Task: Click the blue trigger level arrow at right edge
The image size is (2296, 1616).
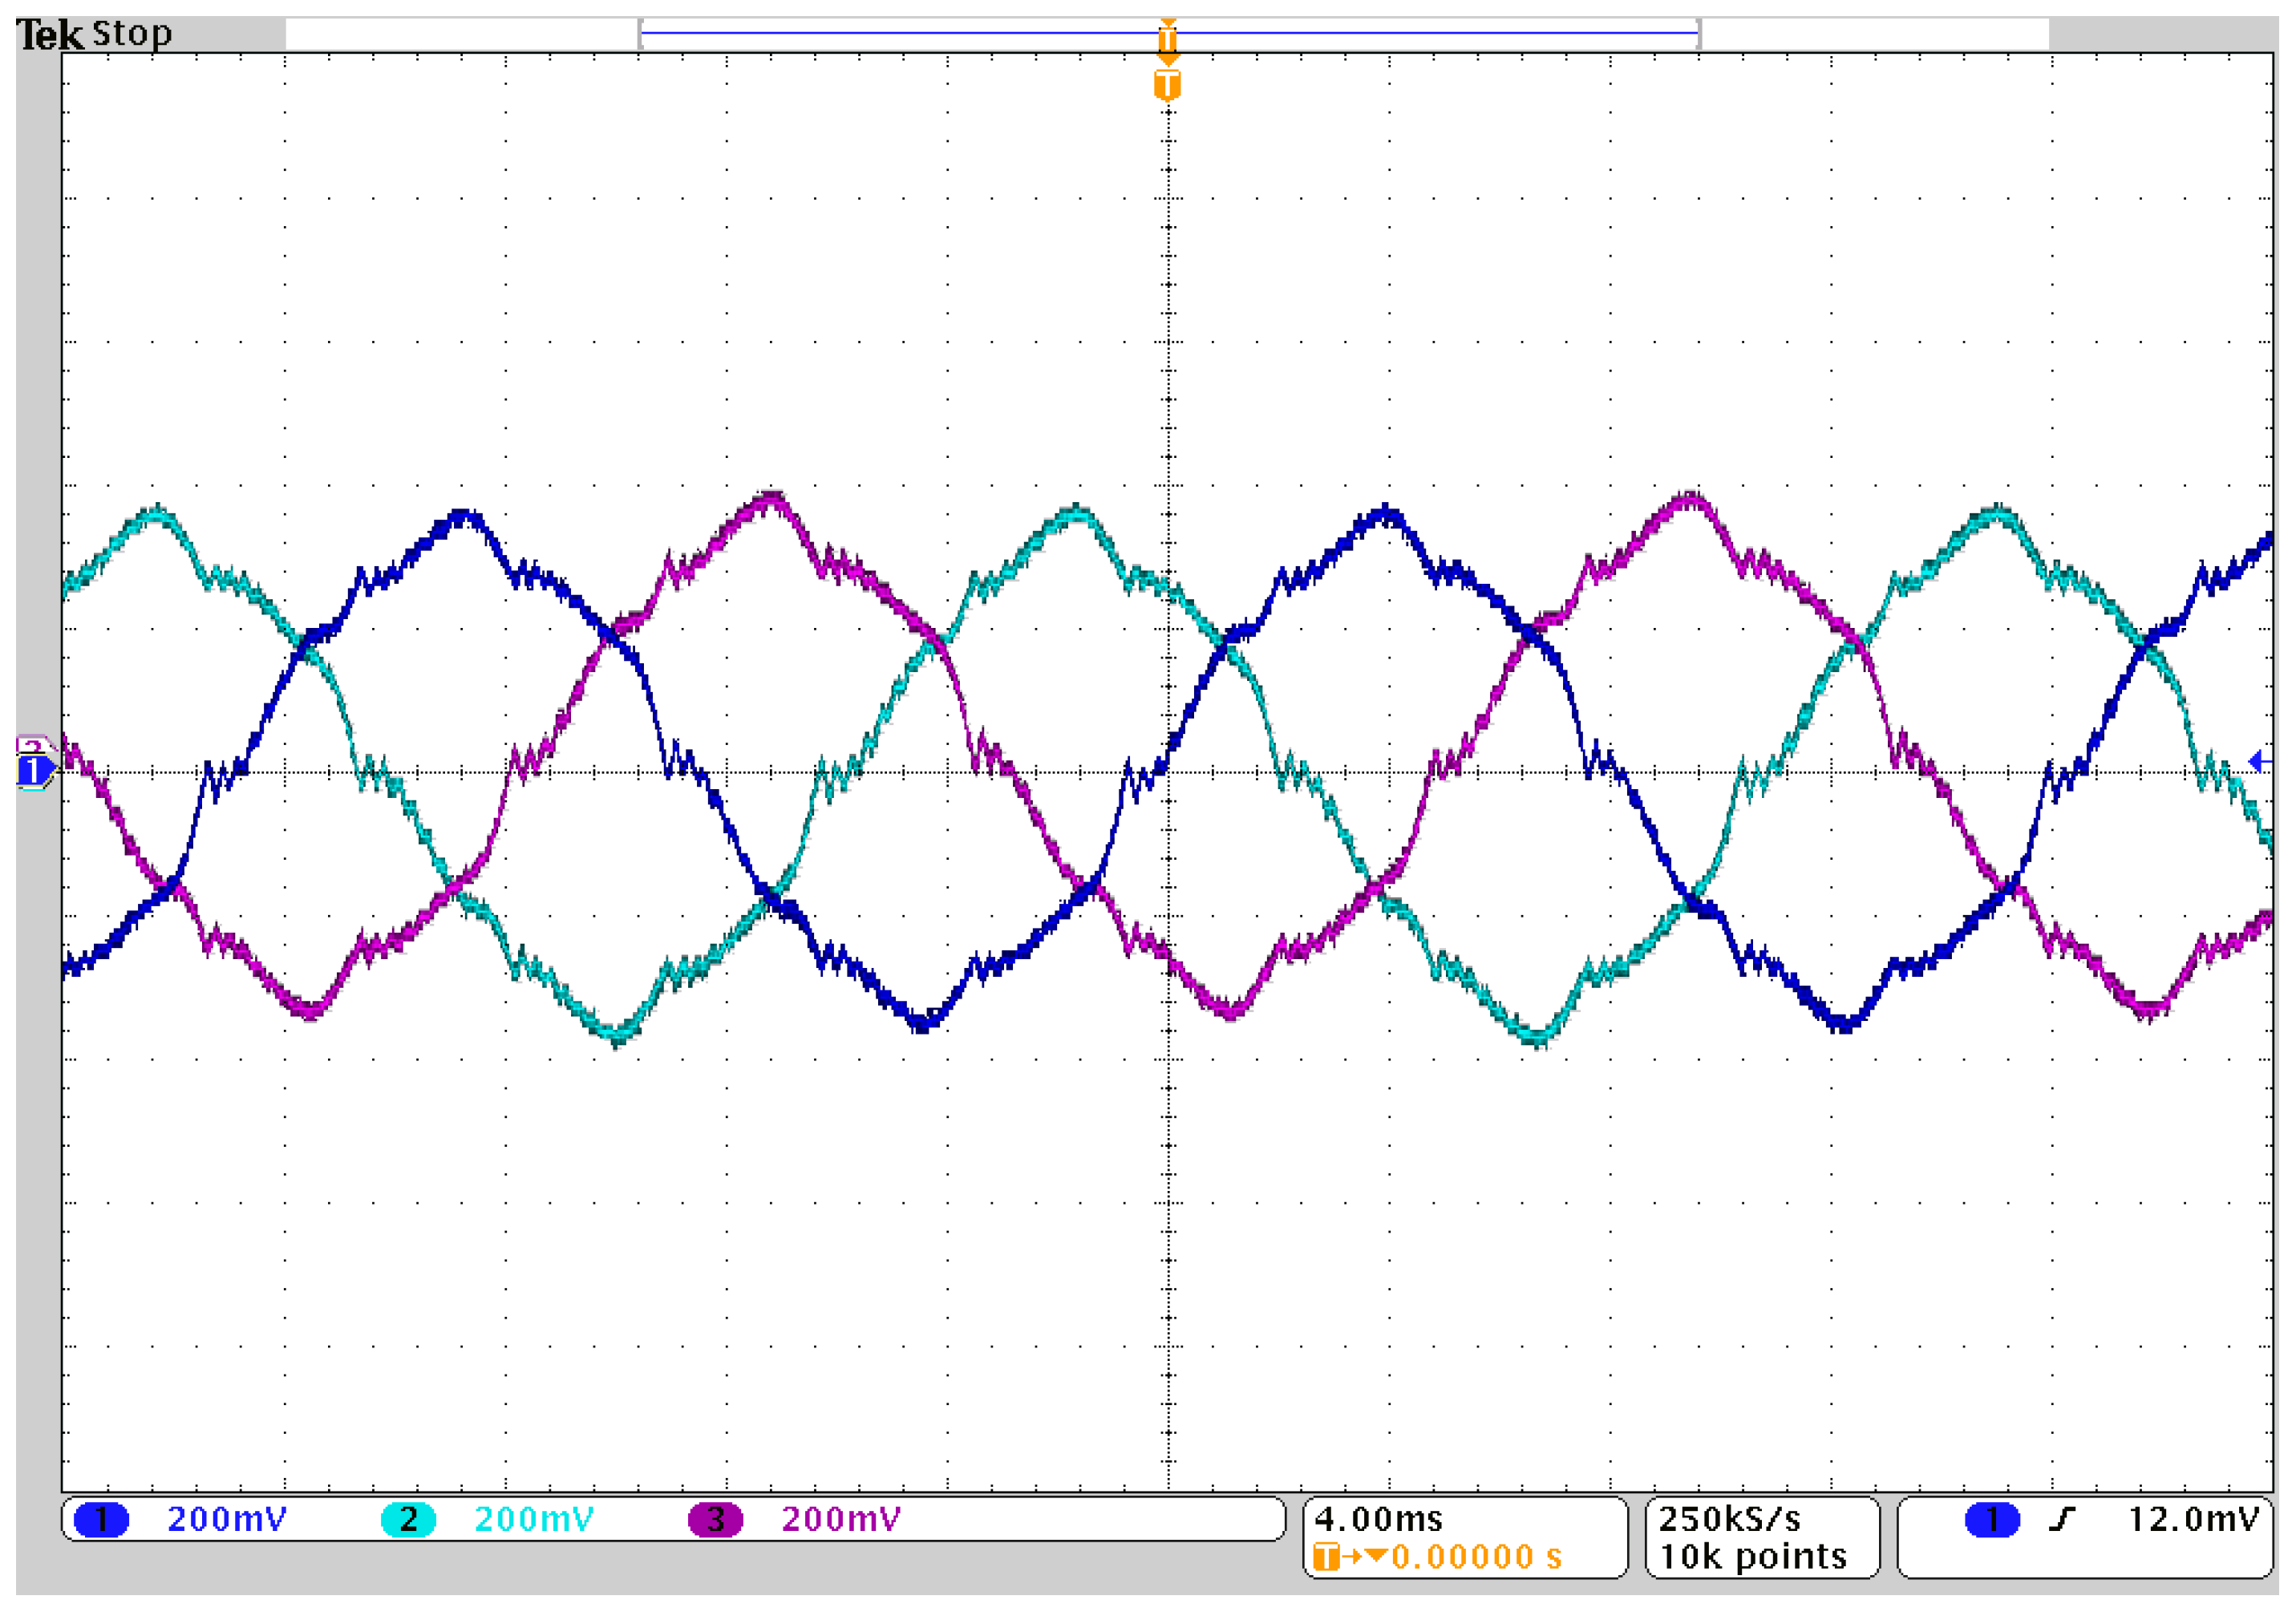Action: tap(2259, 762)
